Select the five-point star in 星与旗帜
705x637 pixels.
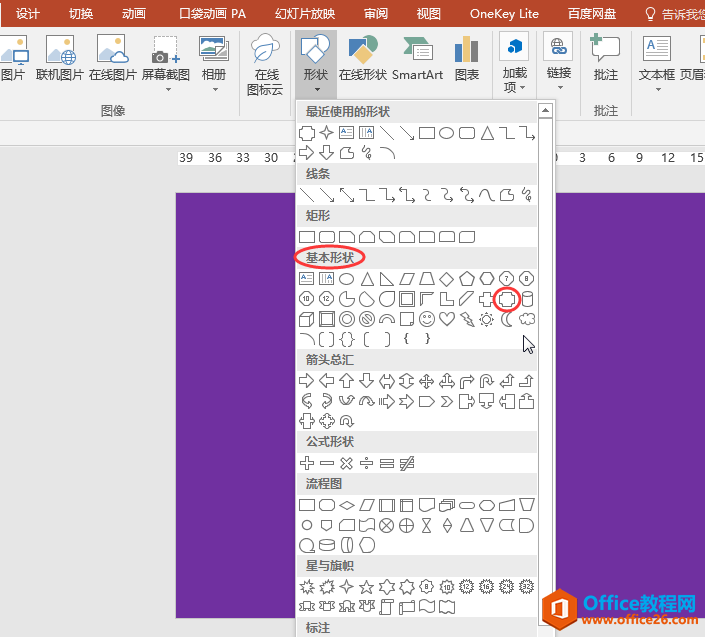pos(366,587)
